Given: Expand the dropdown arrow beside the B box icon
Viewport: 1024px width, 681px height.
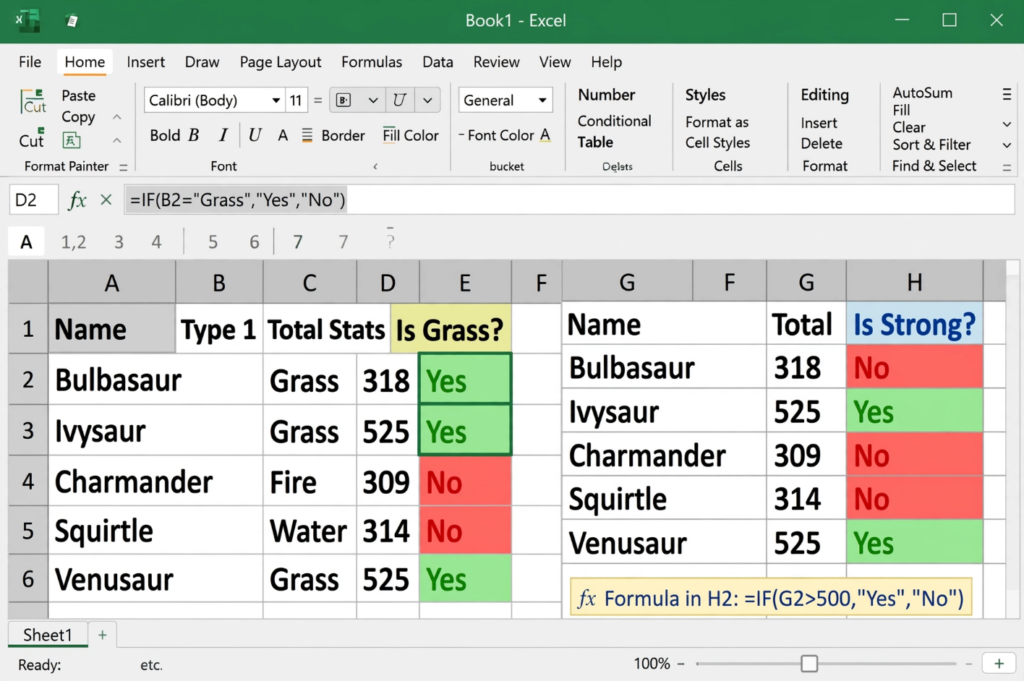Looking at the screenshot, I should [x=373, y=100].
